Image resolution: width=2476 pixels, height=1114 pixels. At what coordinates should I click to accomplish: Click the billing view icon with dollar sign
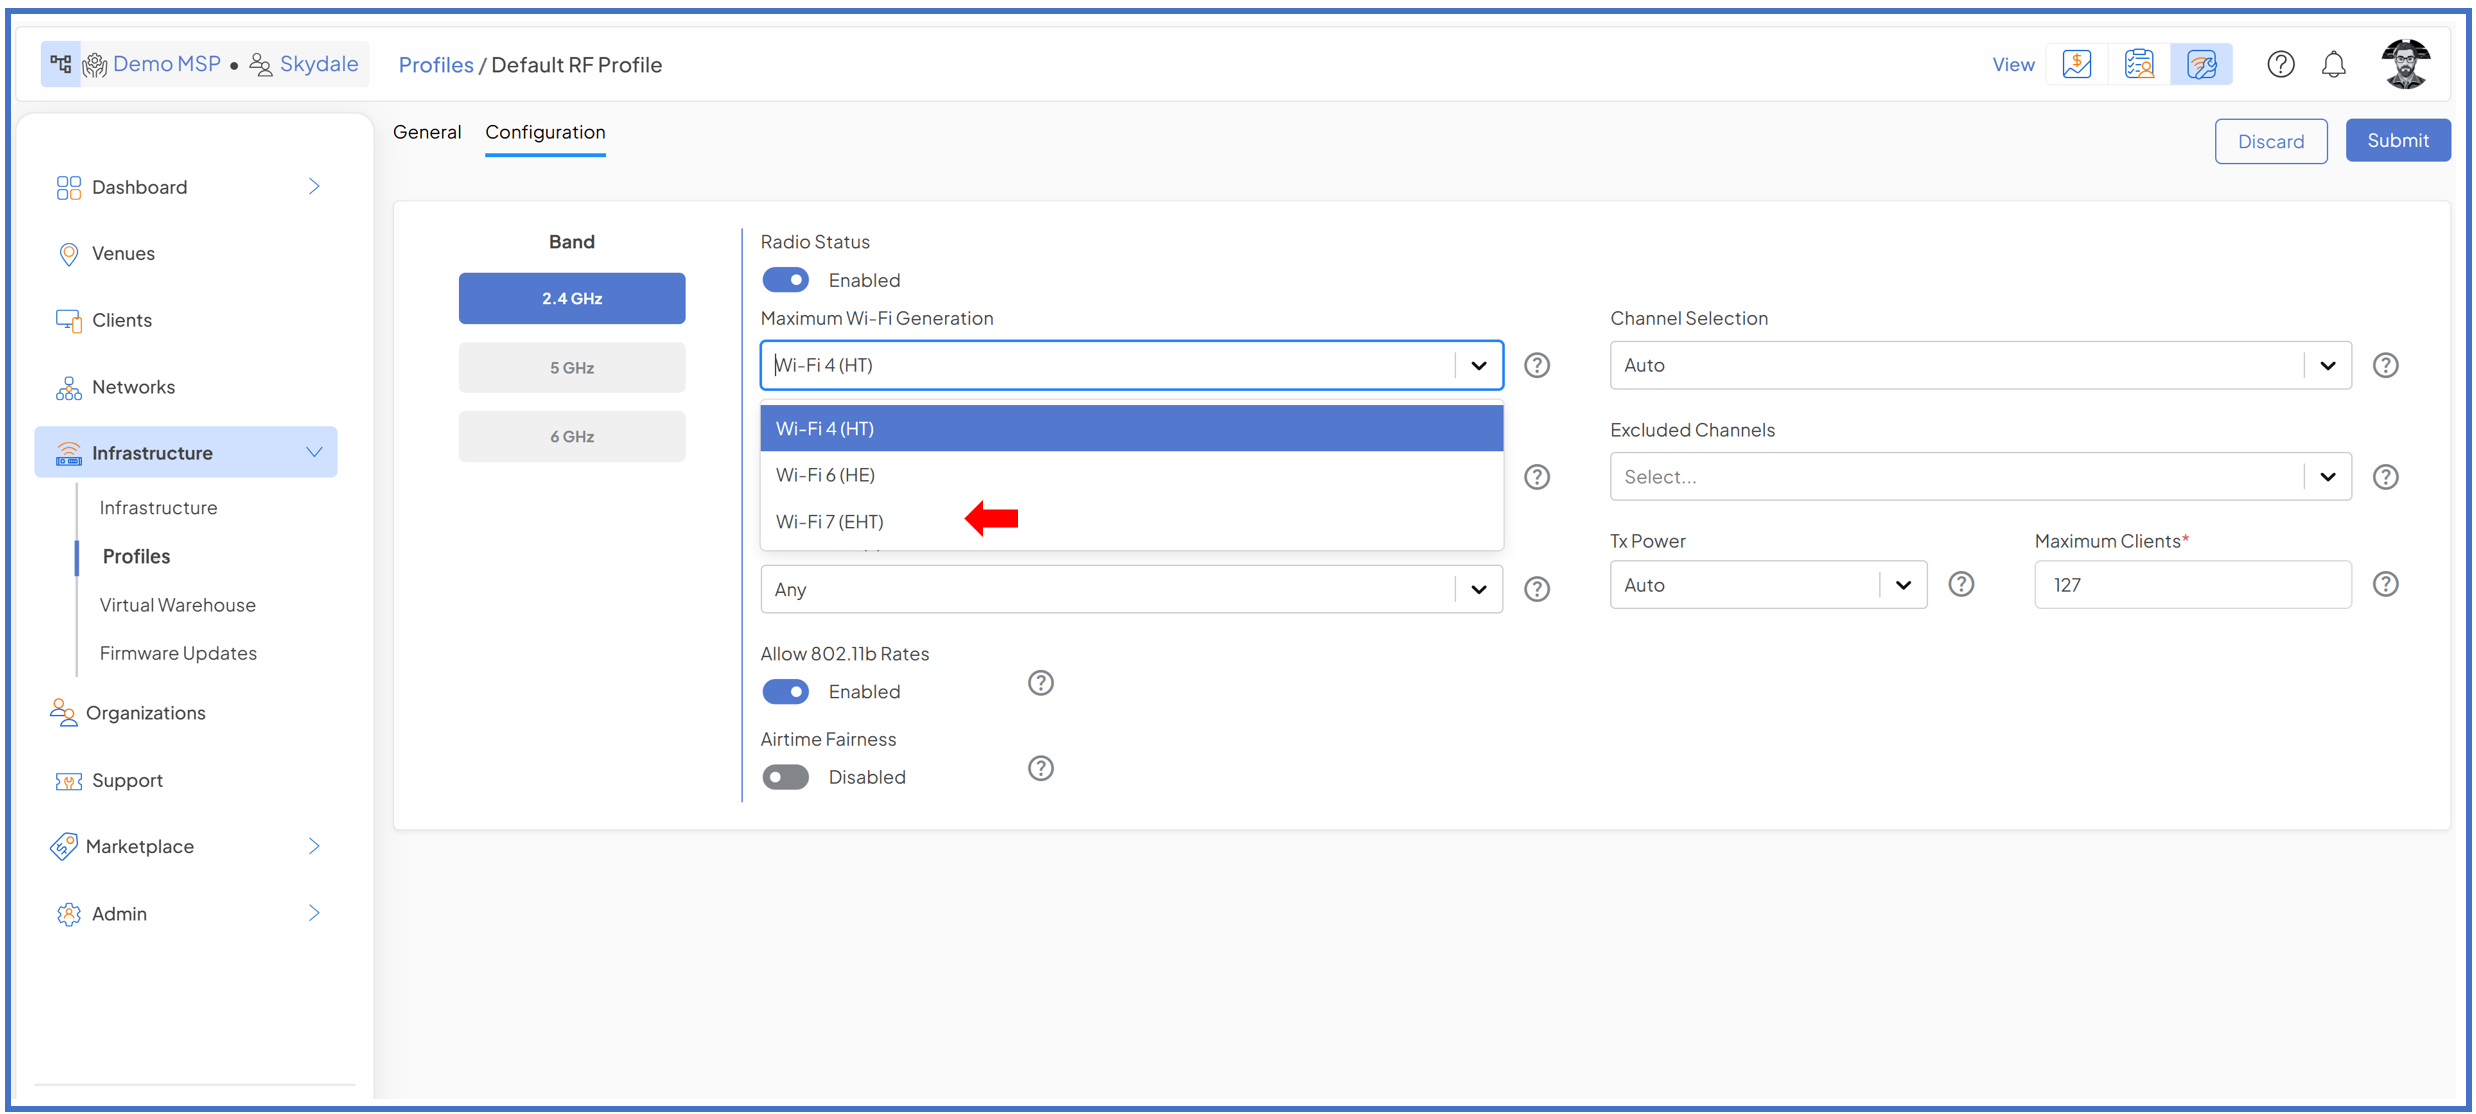[x=2077, y=65]
